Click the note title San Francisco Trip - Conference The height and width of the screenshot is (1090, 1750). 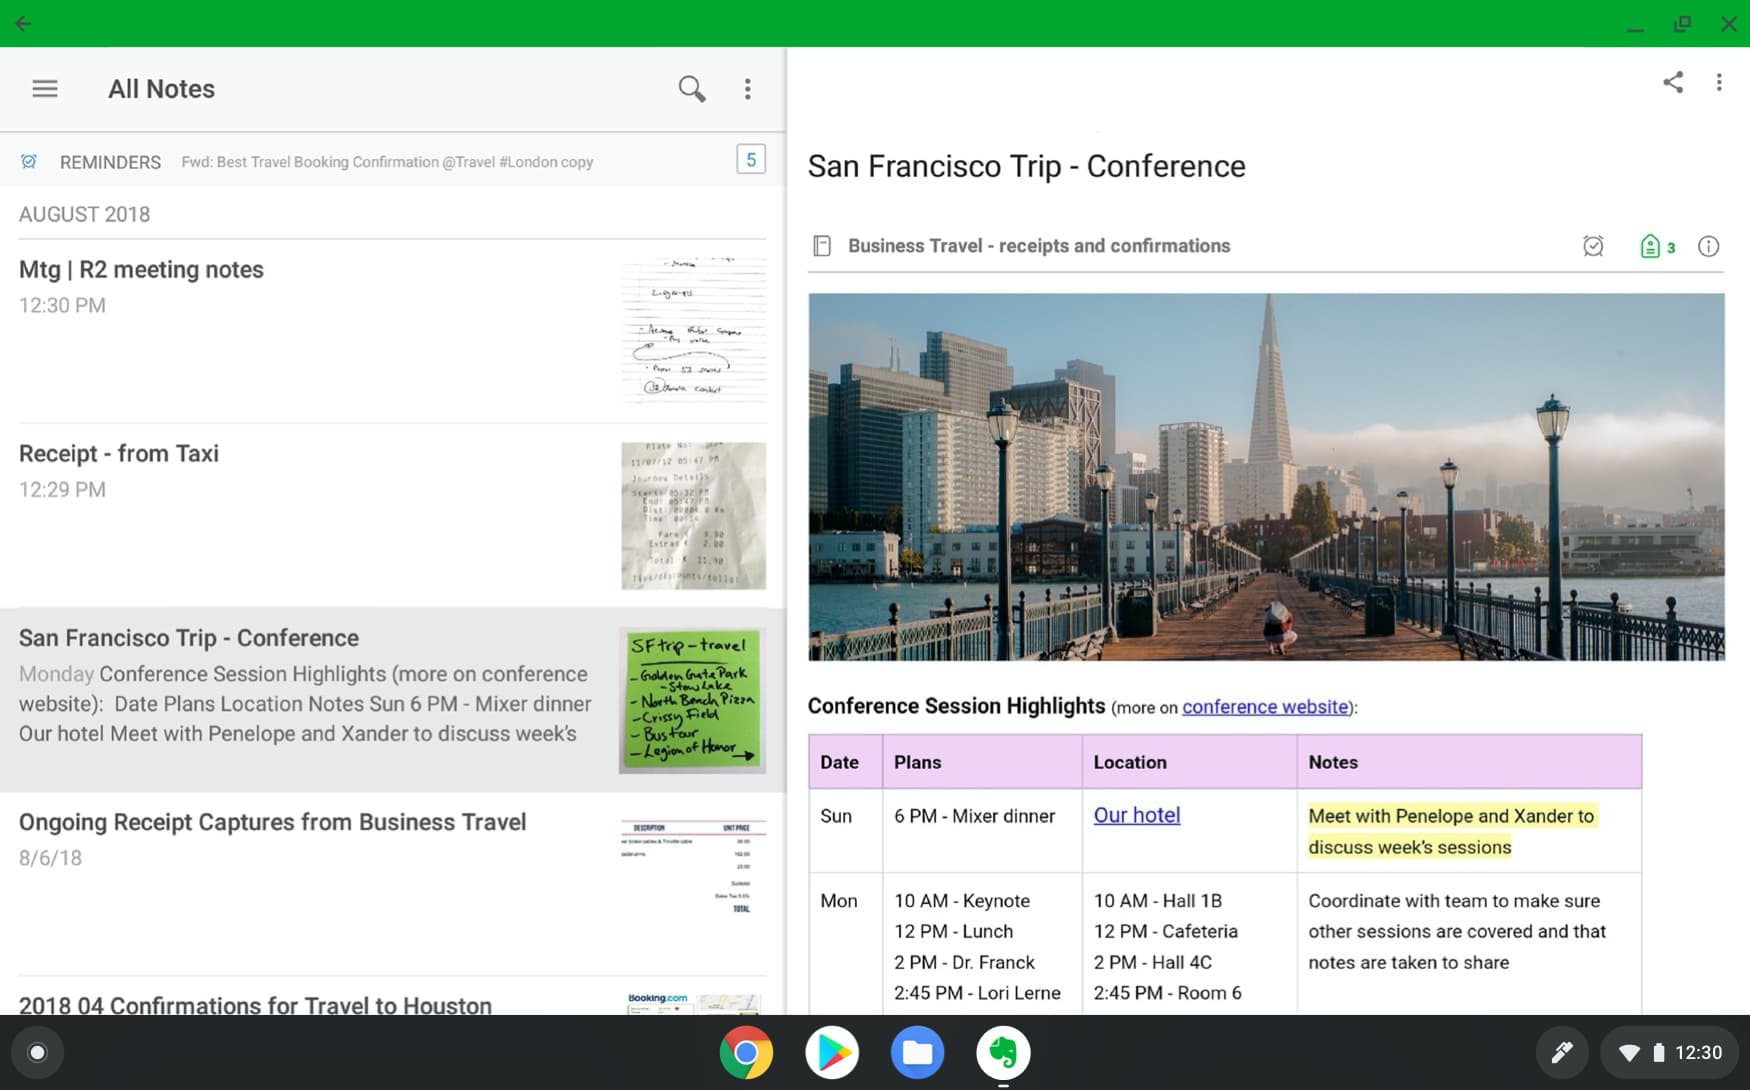[x=1026, y=166]
